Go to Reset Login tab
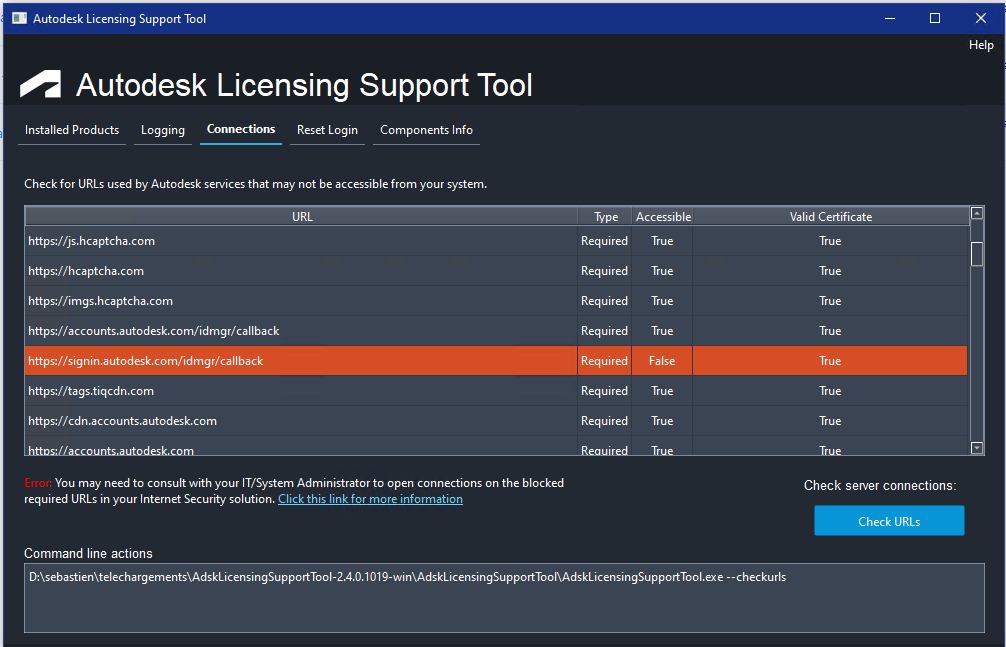This screenshot has height=647, width=1006. point(327,130)
